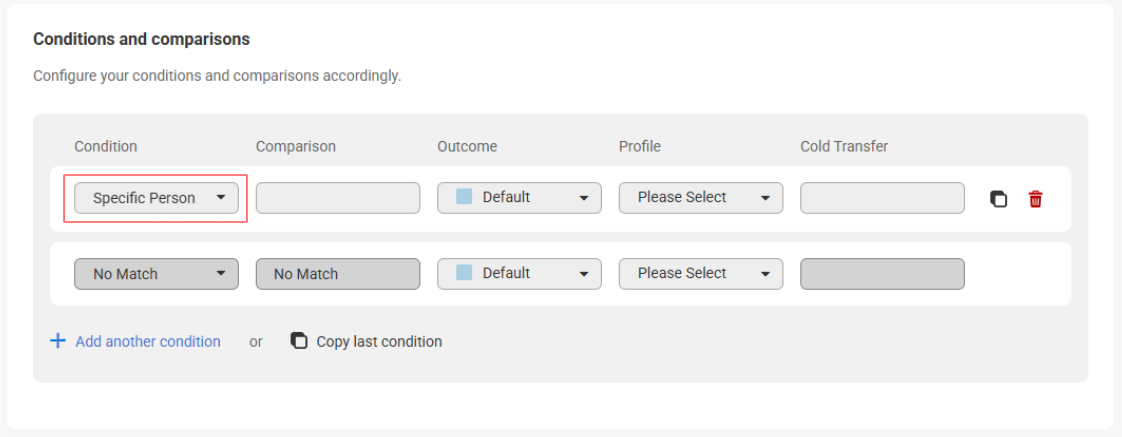
Task: Click the Add another condition link
Action: 148,341
